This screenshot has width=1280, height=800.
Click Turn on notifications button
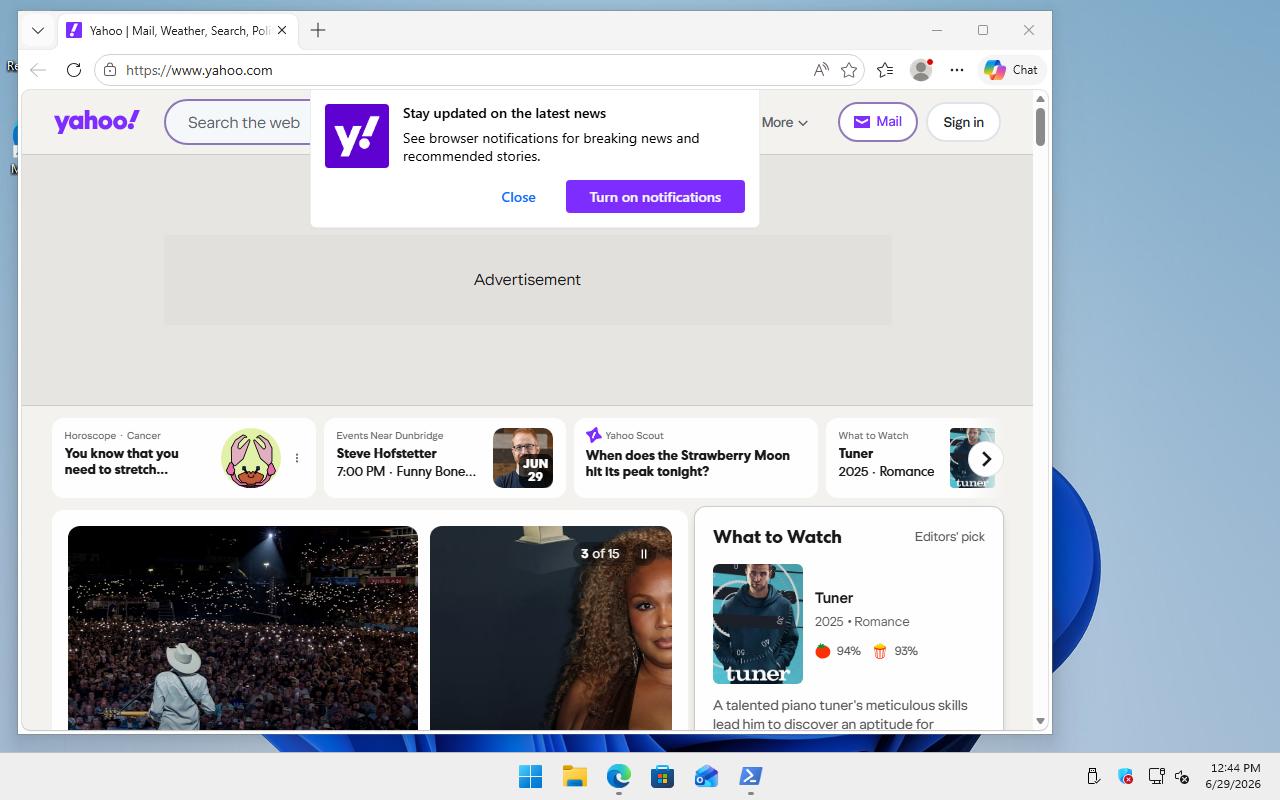(655, 197)
